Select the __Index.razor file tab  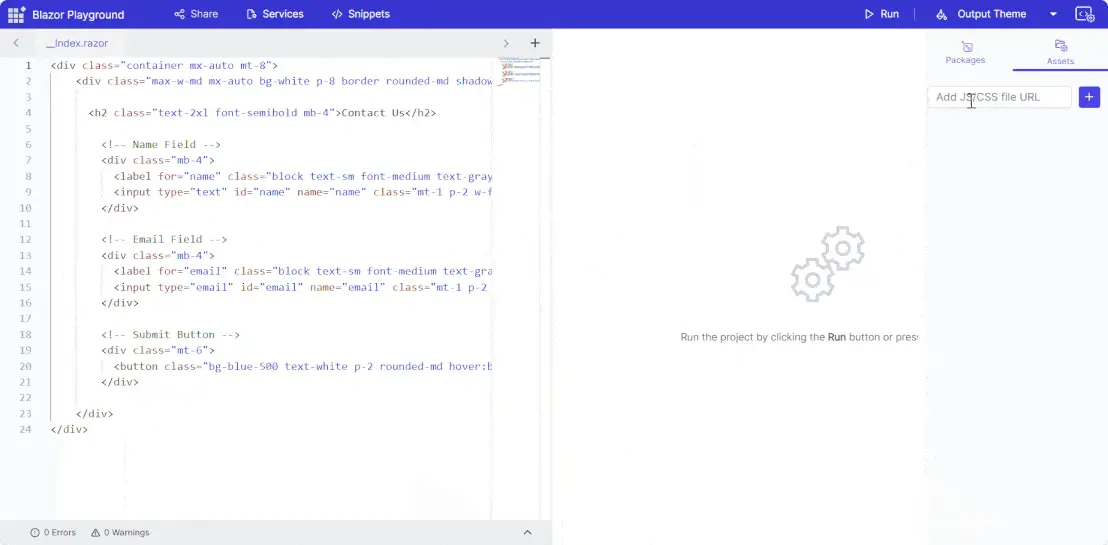click(77, 43)
